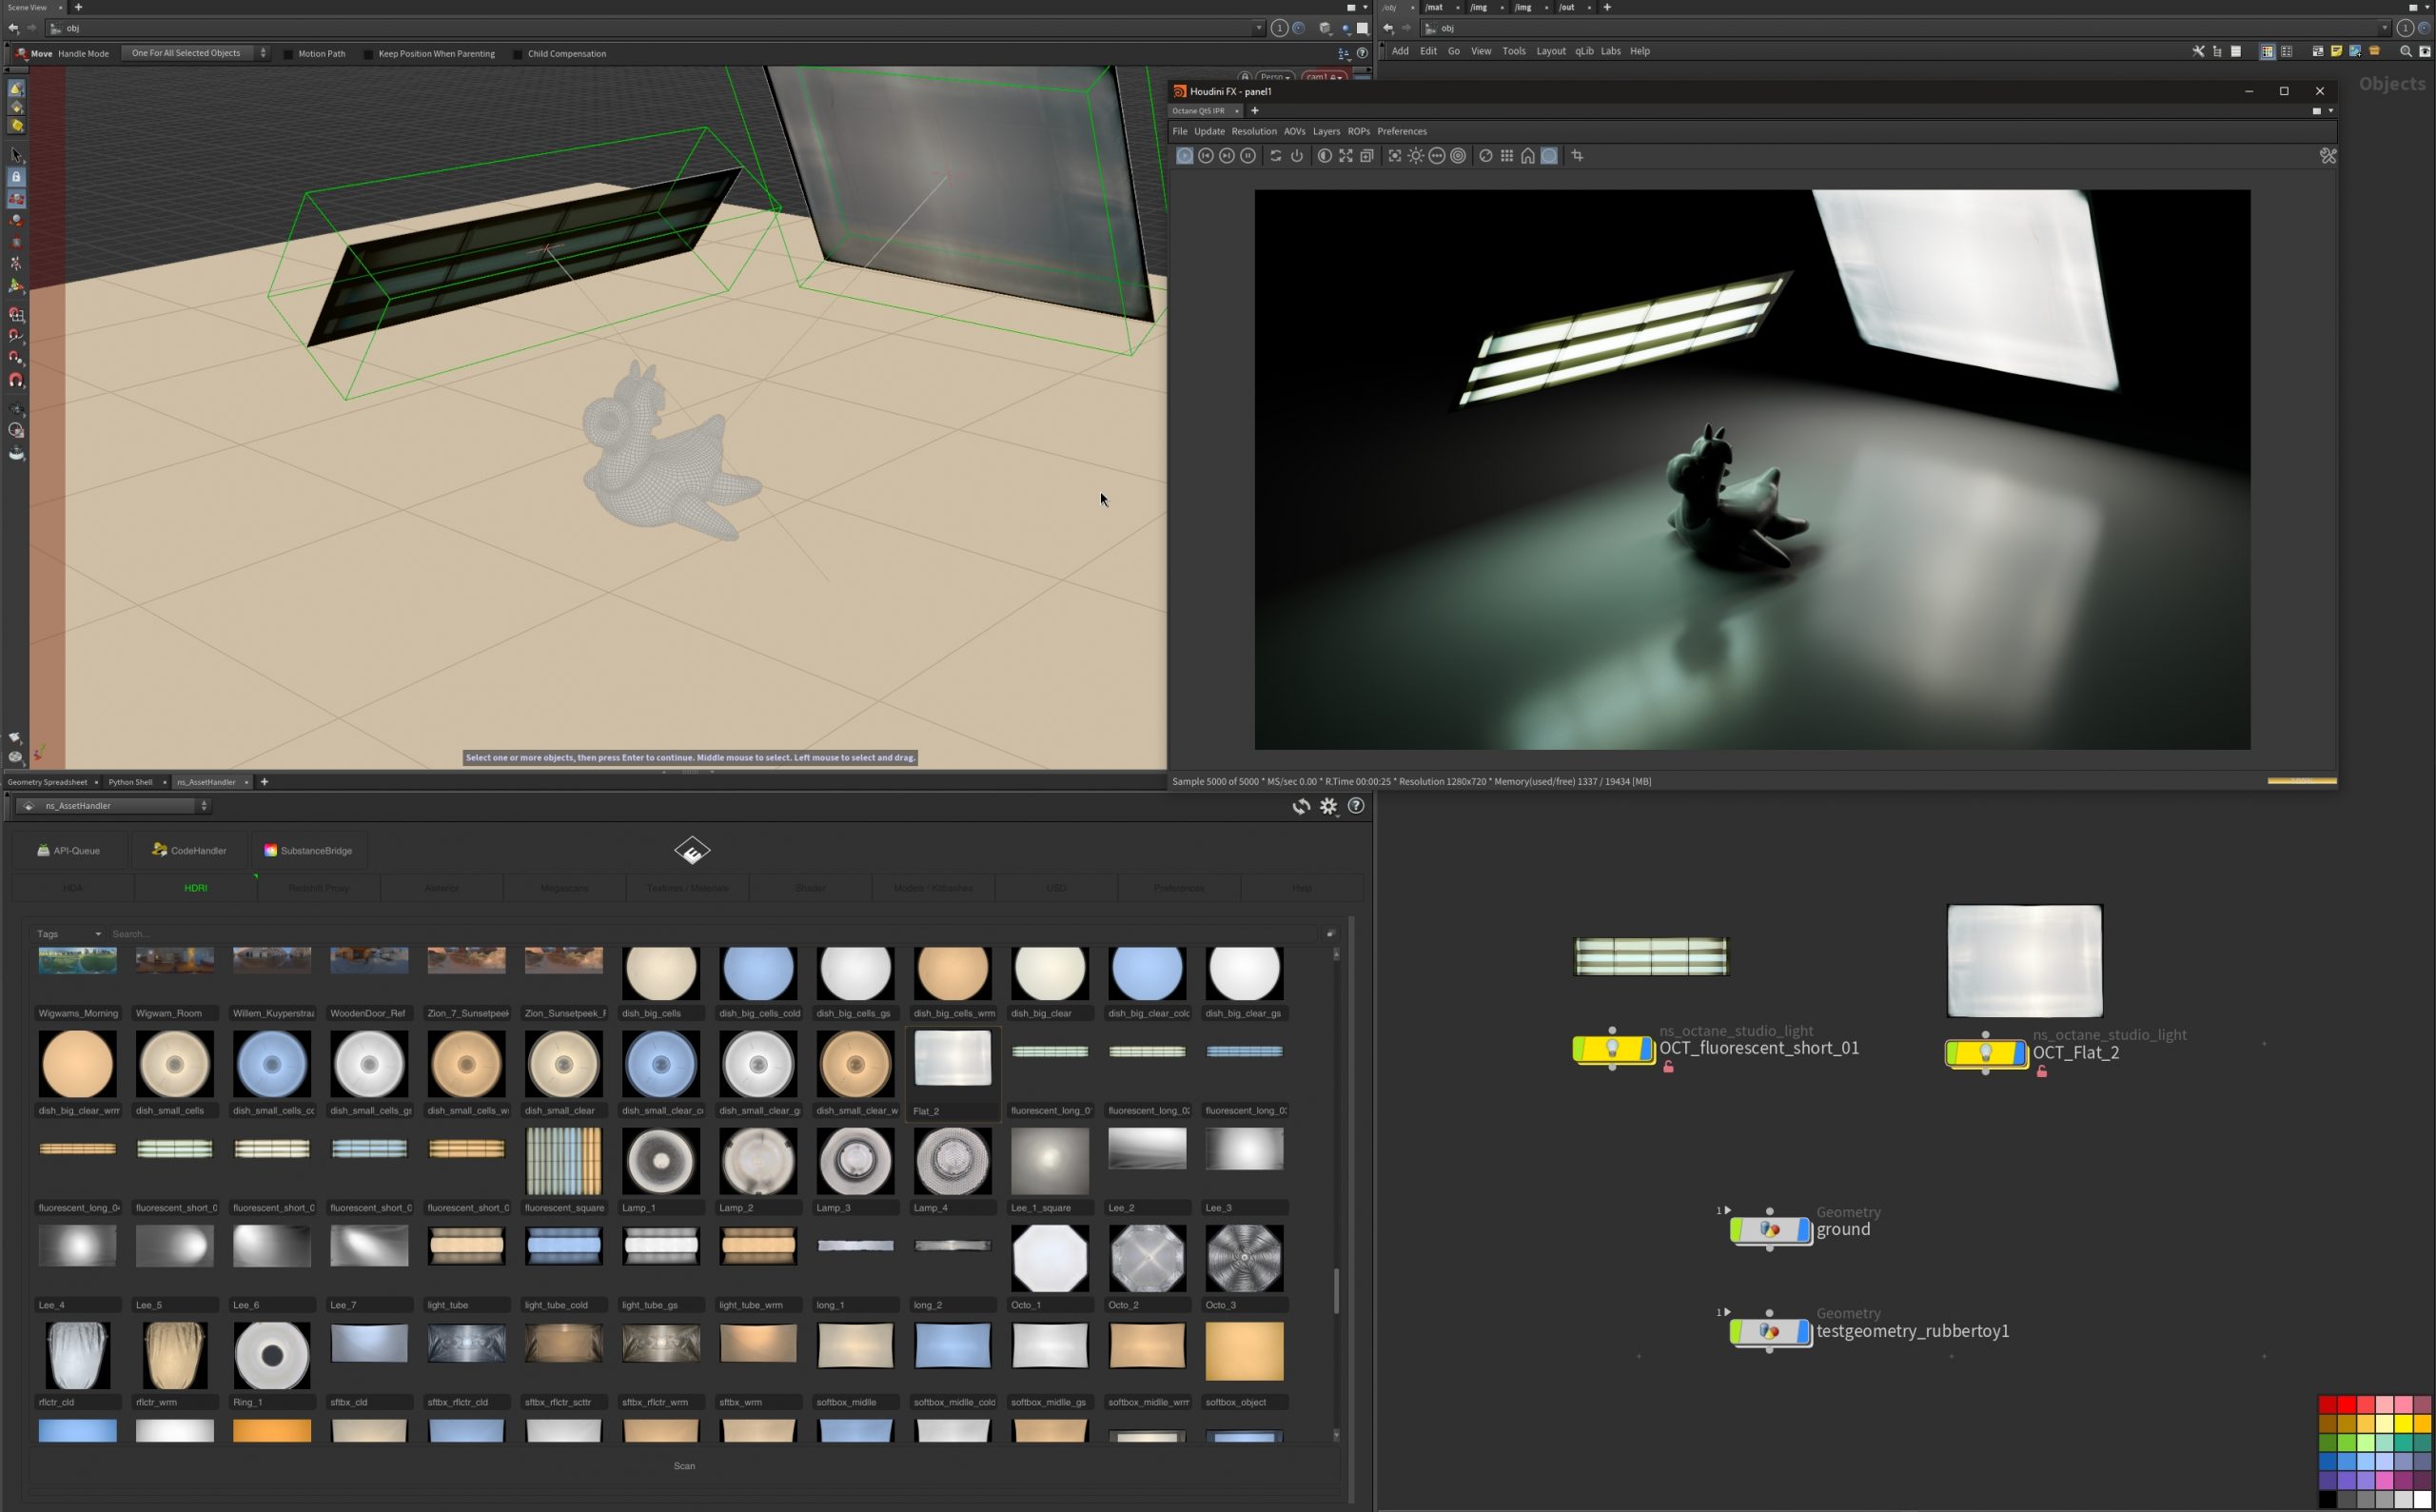Open the AOVs menu in Octane IPR
The height and width of the screenshot is (1512, 2436).
(1294, 131)
